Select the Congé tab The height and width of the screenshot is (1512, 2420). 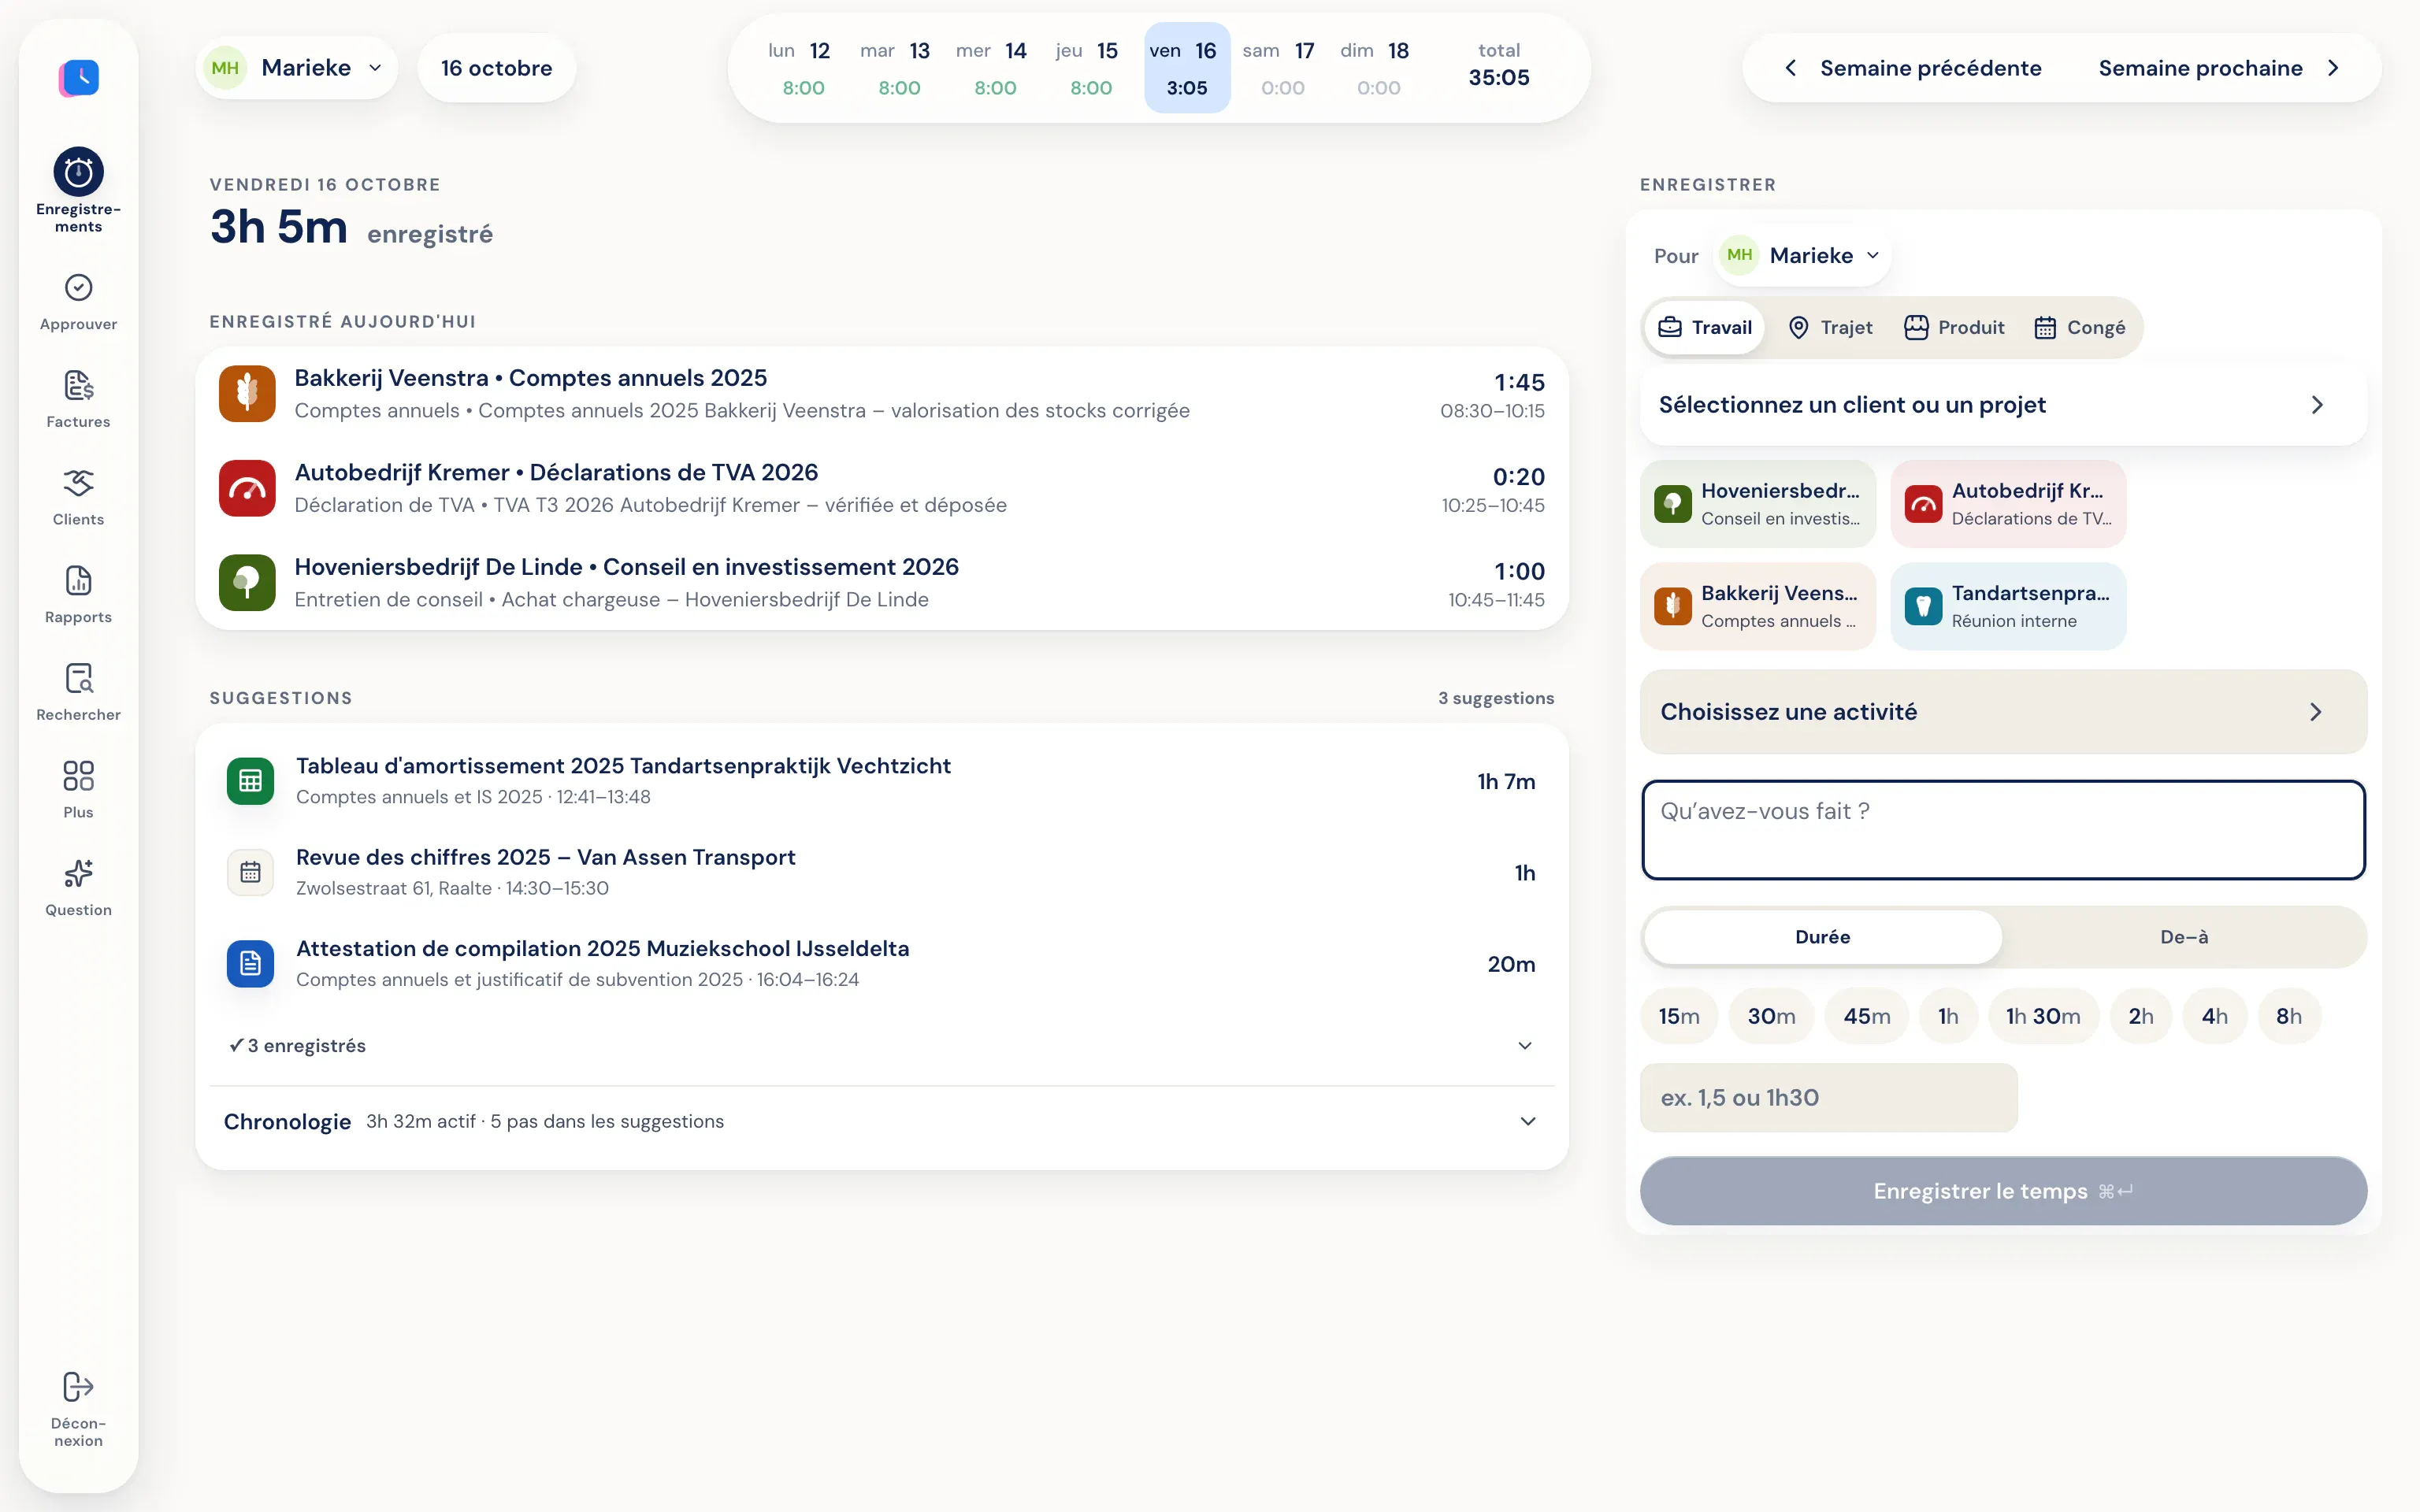coord(2080,328)
